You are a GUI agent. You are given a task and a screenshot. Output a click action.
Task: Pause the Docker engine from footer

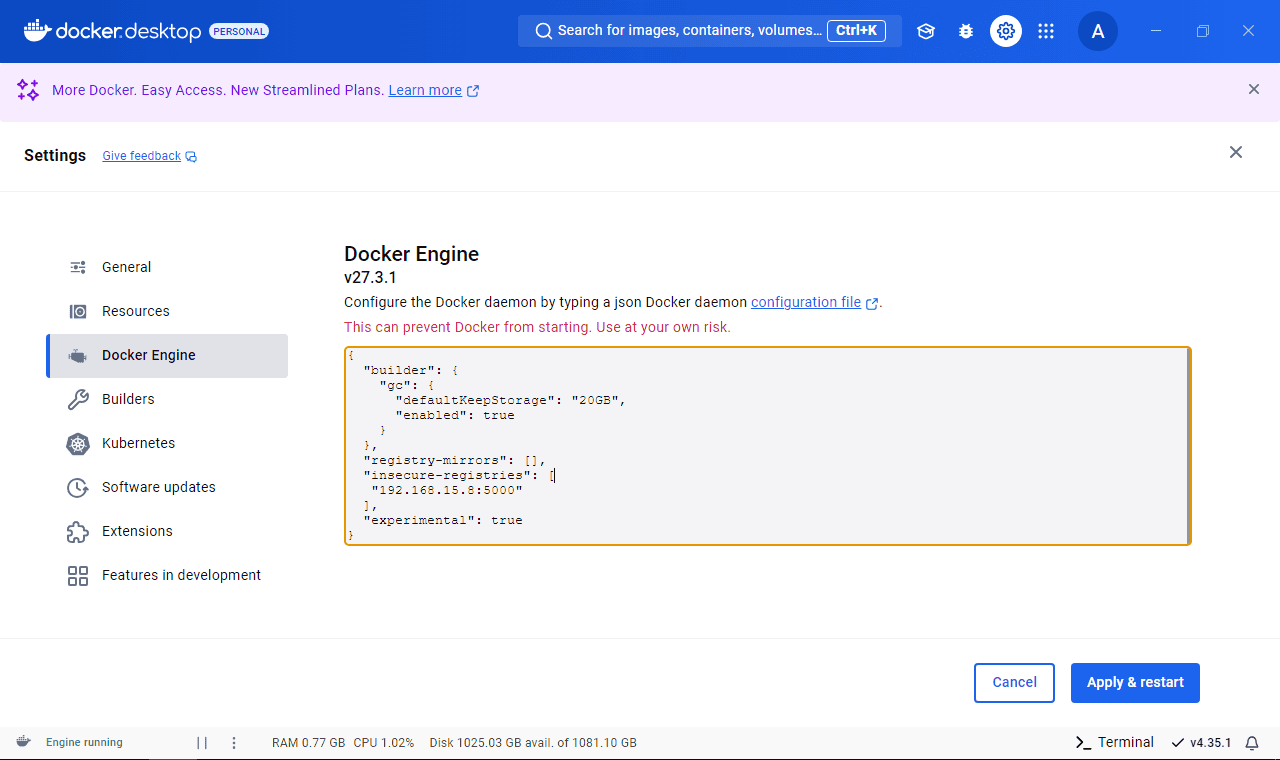202,743
